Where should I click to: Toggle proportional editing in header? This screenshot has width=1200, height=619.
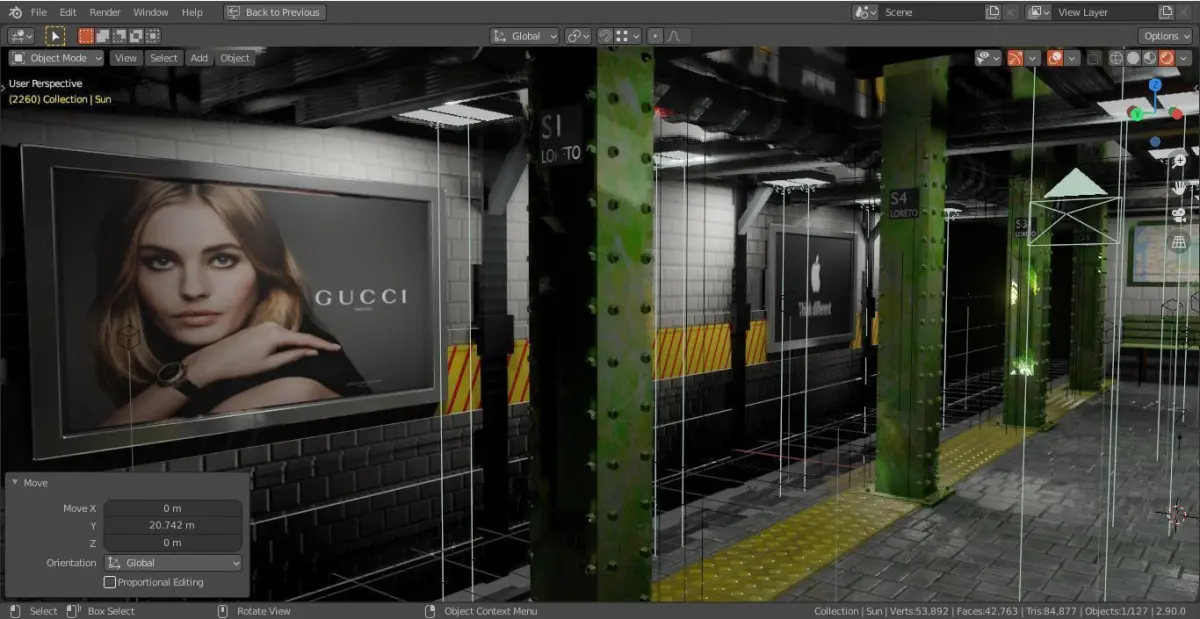[x=655, y=36]
